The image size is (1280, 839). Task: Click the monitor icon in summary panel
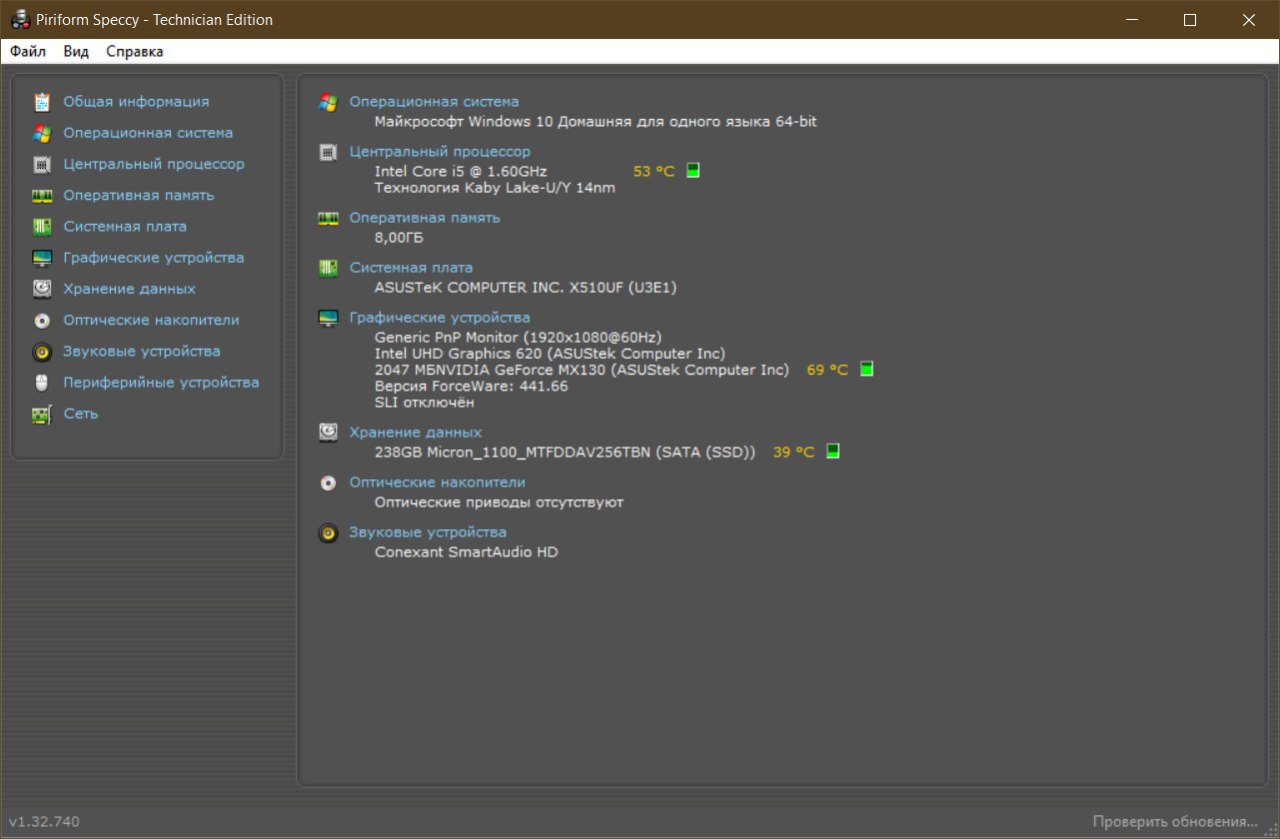click(328, 318)
